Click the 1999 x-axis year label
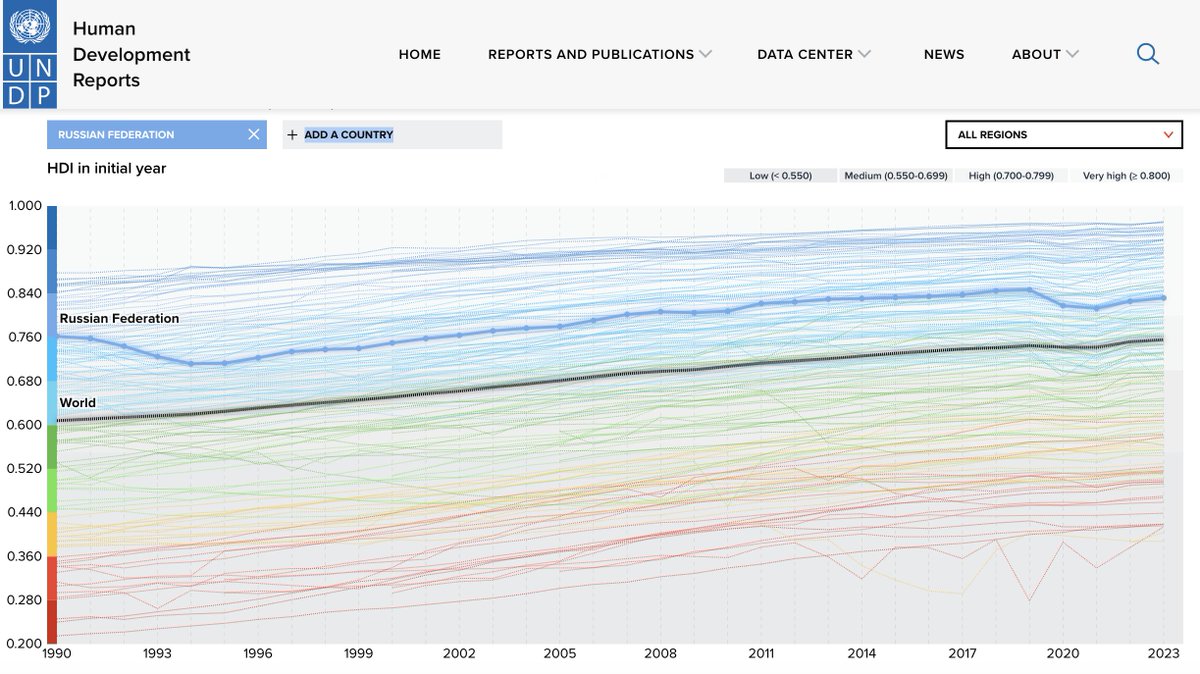 point(358,654)
